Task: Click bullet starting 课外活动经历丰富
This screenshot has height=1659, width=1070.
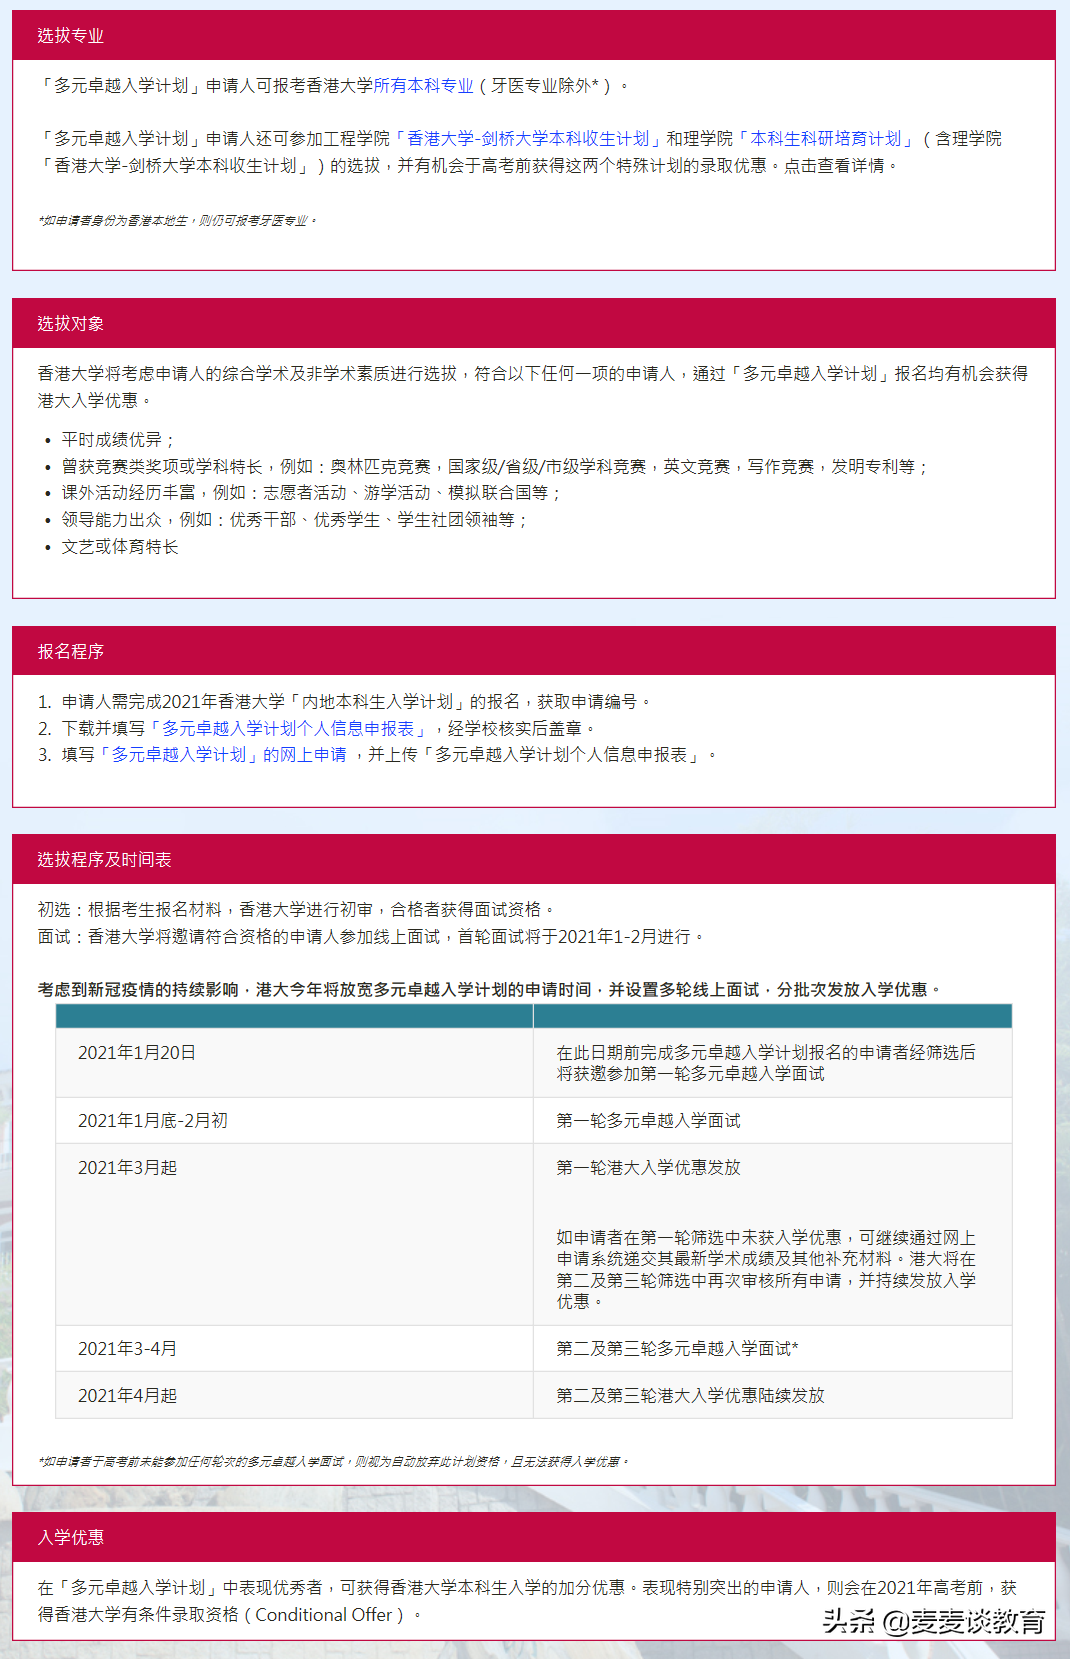Action: (311, 493)
